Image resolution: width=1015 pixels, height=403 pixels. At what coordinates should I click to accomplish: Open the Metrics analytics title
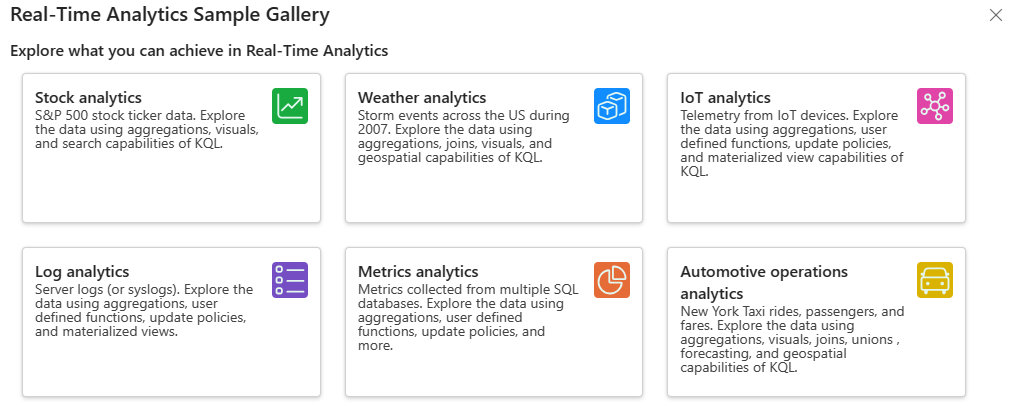[x=418, y=272]
